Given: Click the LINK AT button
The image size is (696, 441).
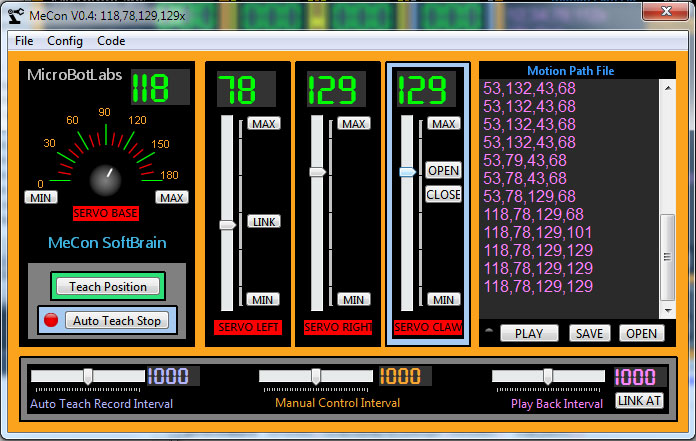Looking at the screenshot, I should point(639,401).
